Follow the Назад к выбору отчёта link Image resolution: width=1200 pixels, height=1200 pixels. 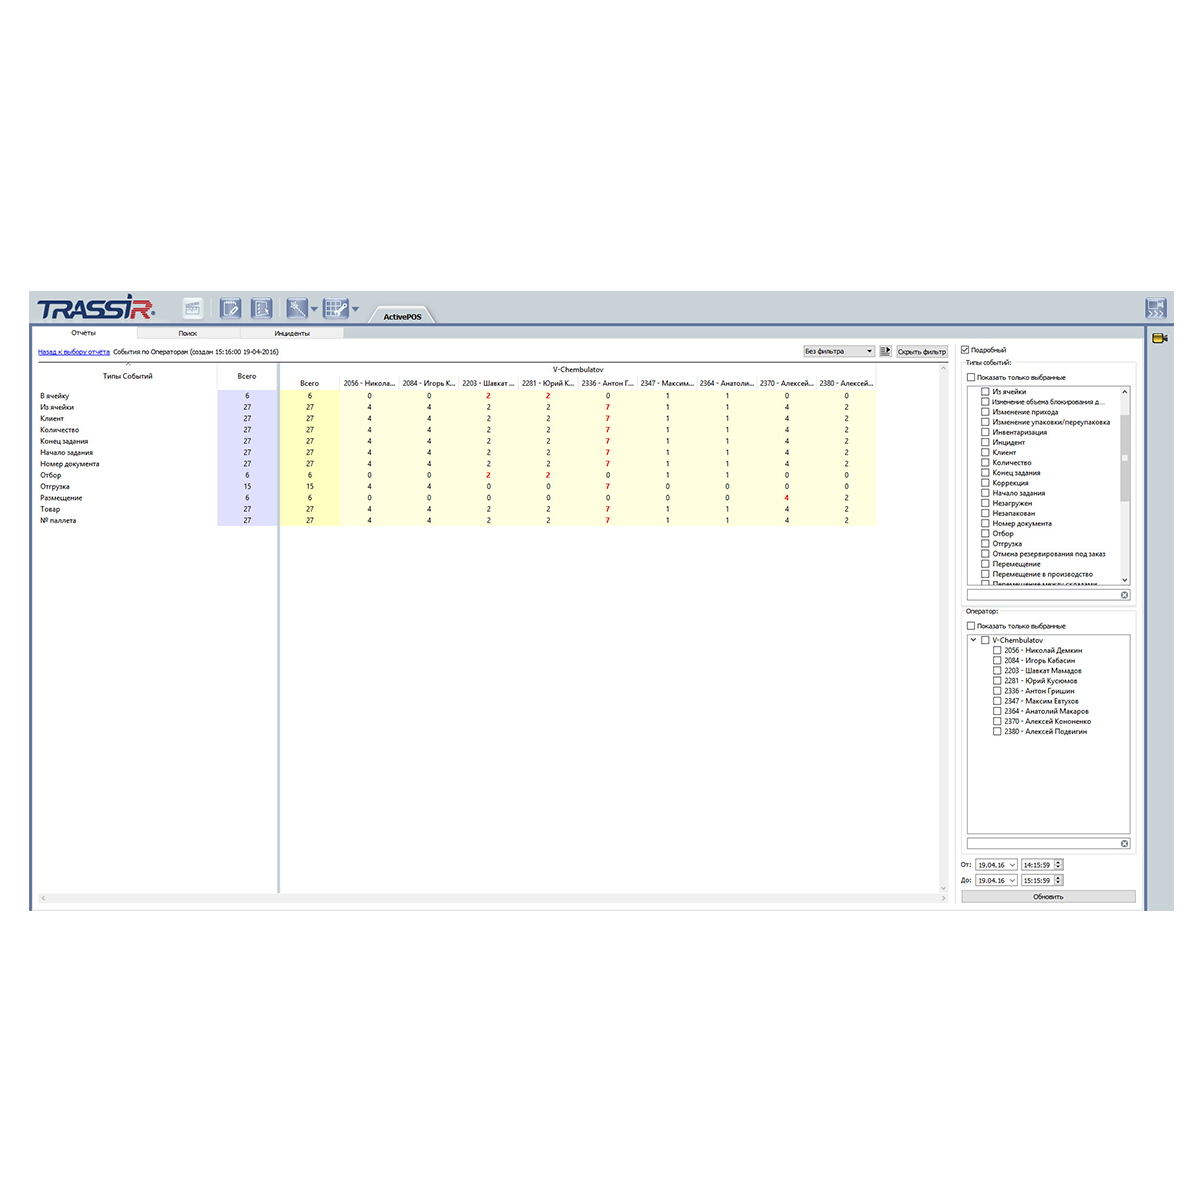(74, 352)
